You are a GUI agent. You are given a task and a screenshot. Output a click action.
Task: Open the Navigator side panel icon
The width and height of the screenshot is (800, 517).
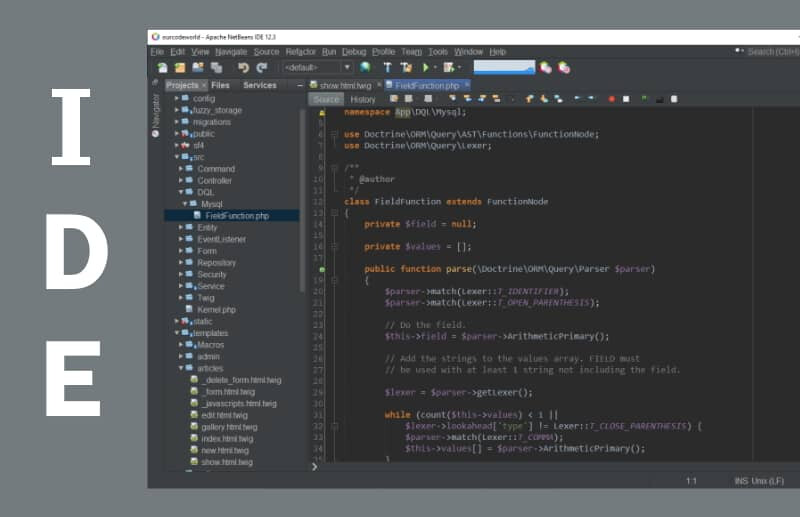155,112
